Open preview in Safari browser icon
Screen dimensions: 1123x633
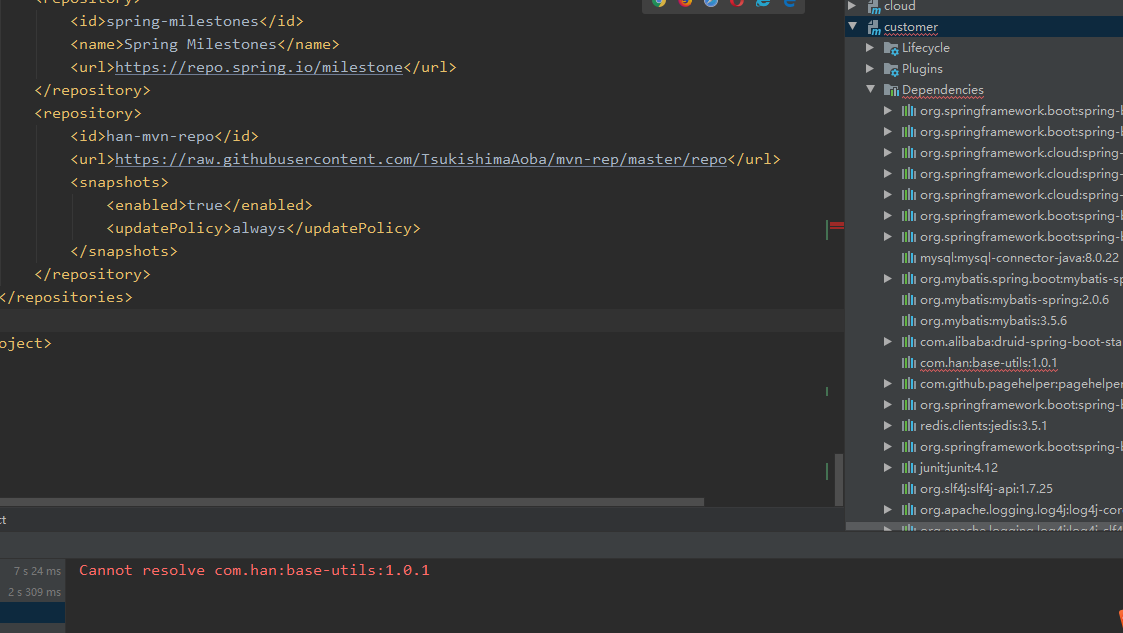711,3
